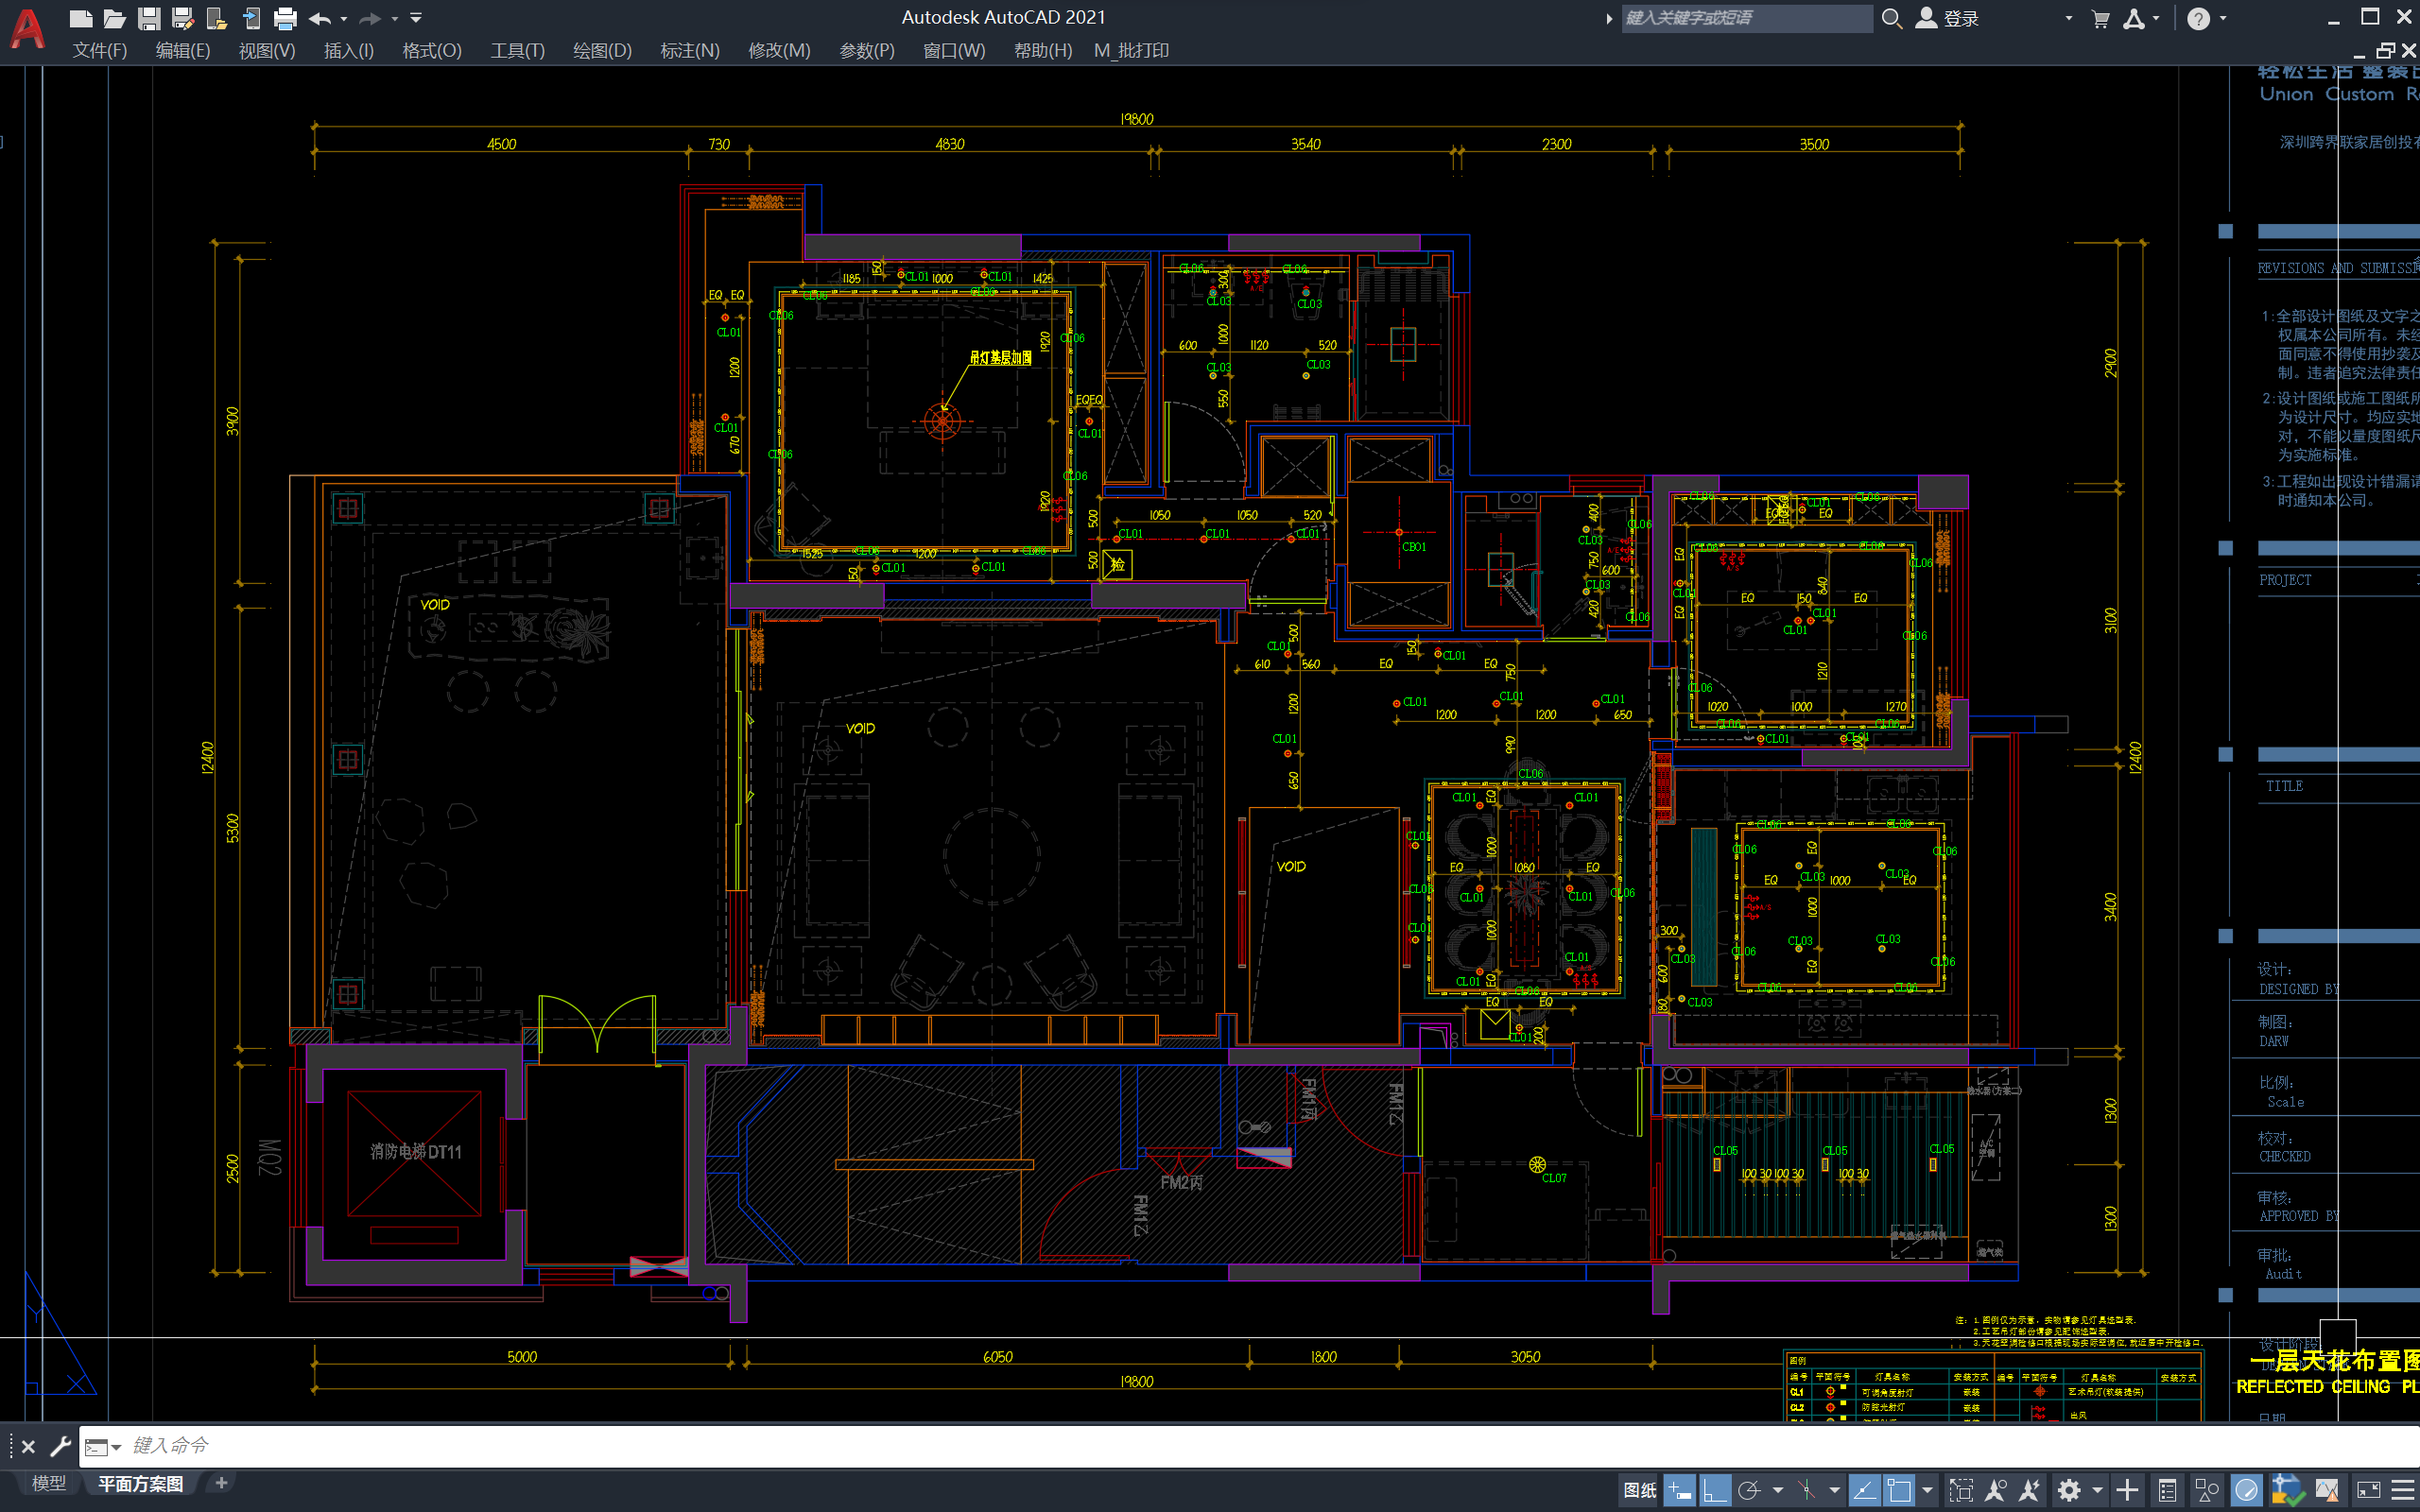
Task: Switch to the 模型 model tab
Action: [x=48, y=1483]
